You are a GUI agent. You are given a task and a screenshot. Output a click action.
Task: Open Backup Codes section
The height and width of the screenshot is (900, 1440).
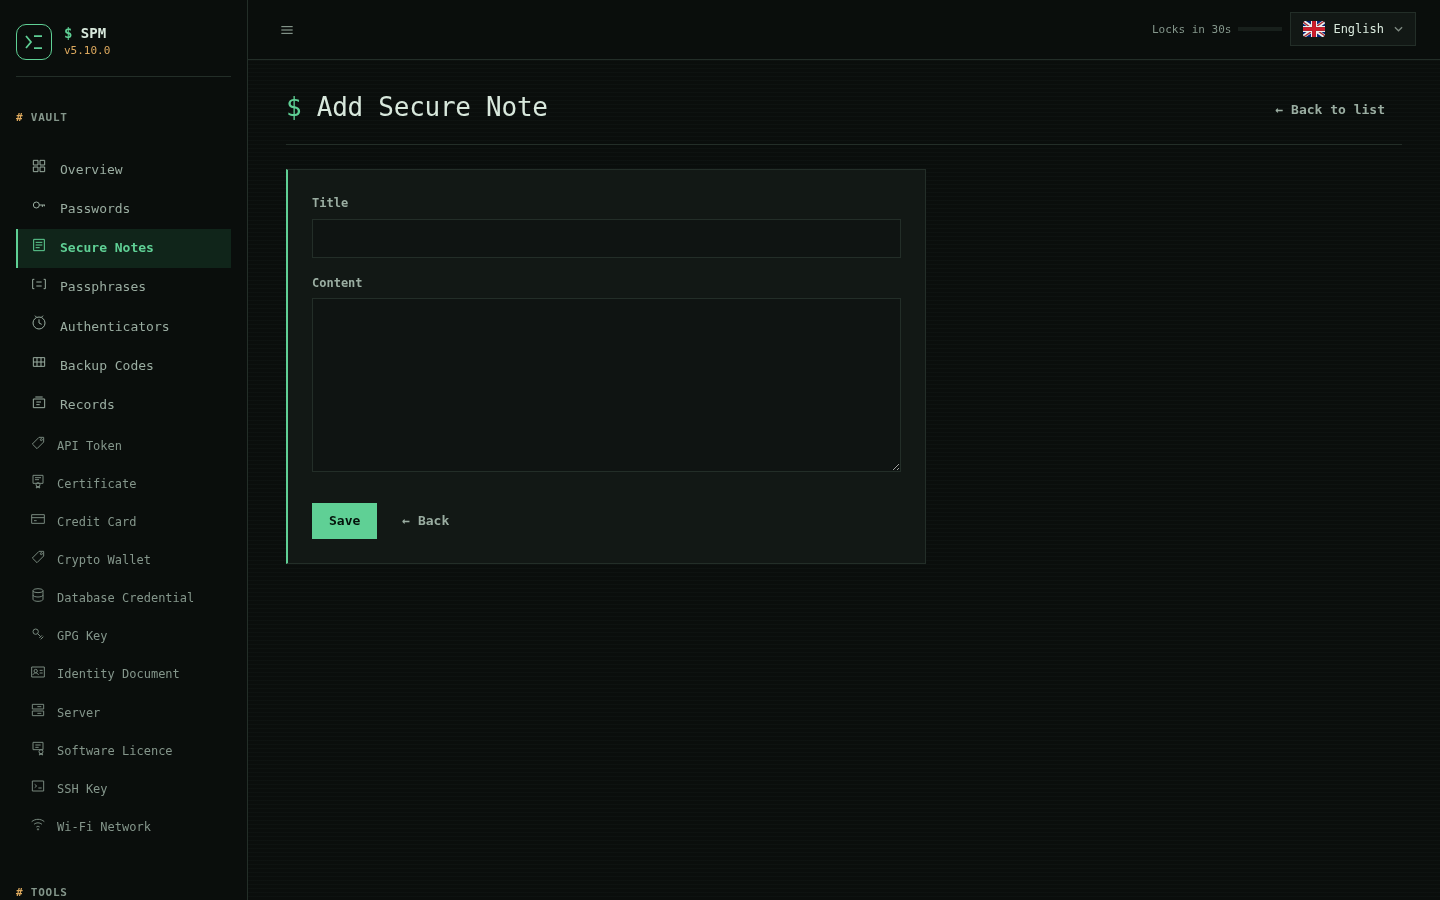click(x=124, y=365)
